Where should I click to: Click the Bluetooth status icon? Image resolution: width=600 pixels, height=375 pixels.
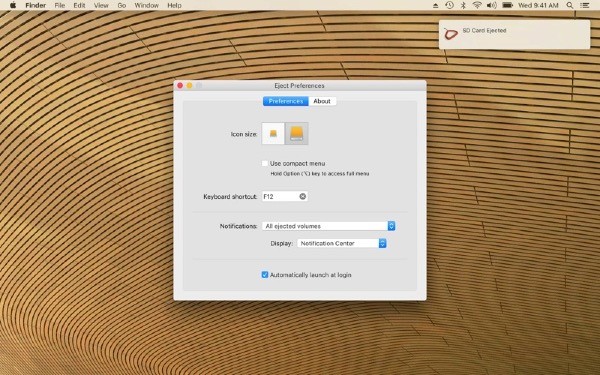tap(463, 5)
